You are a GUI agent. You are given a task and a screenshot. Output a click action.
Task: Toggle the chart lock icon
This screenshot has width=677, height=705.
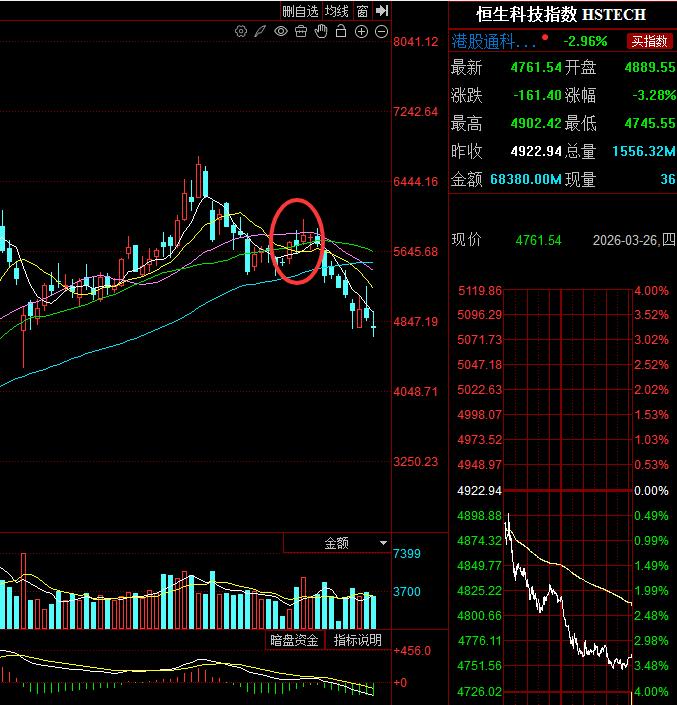click(341, 31)
